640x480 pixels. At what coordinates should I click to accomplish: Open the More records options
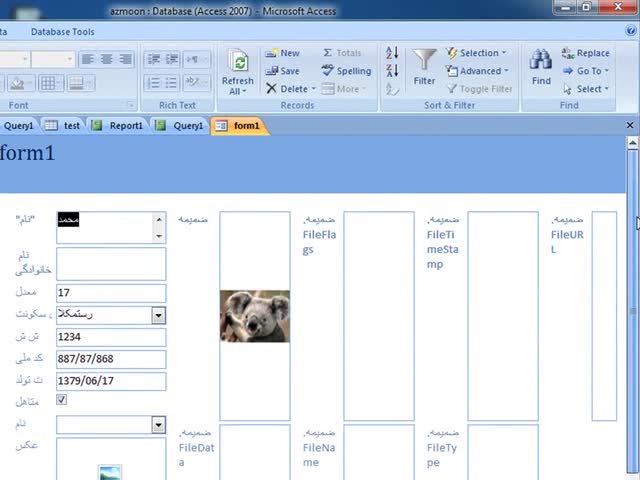coord(344,89)
